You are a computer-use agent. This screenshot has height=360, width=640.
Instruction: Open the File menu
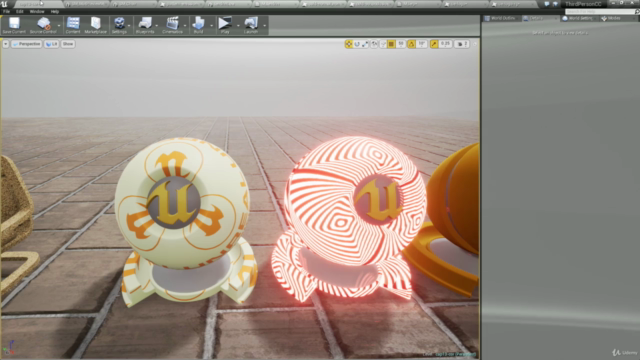click(x=7, y=12)
